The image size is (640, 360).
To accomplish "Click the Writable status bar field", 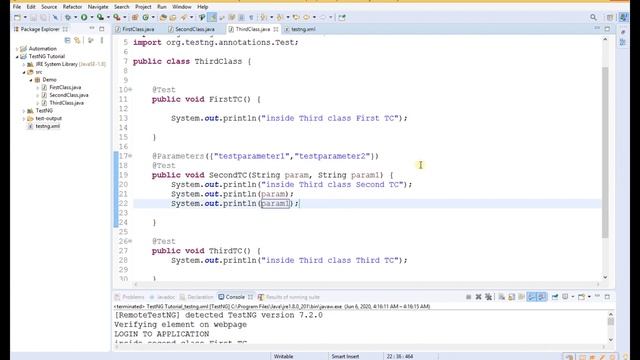I will (x=283, y=356).
